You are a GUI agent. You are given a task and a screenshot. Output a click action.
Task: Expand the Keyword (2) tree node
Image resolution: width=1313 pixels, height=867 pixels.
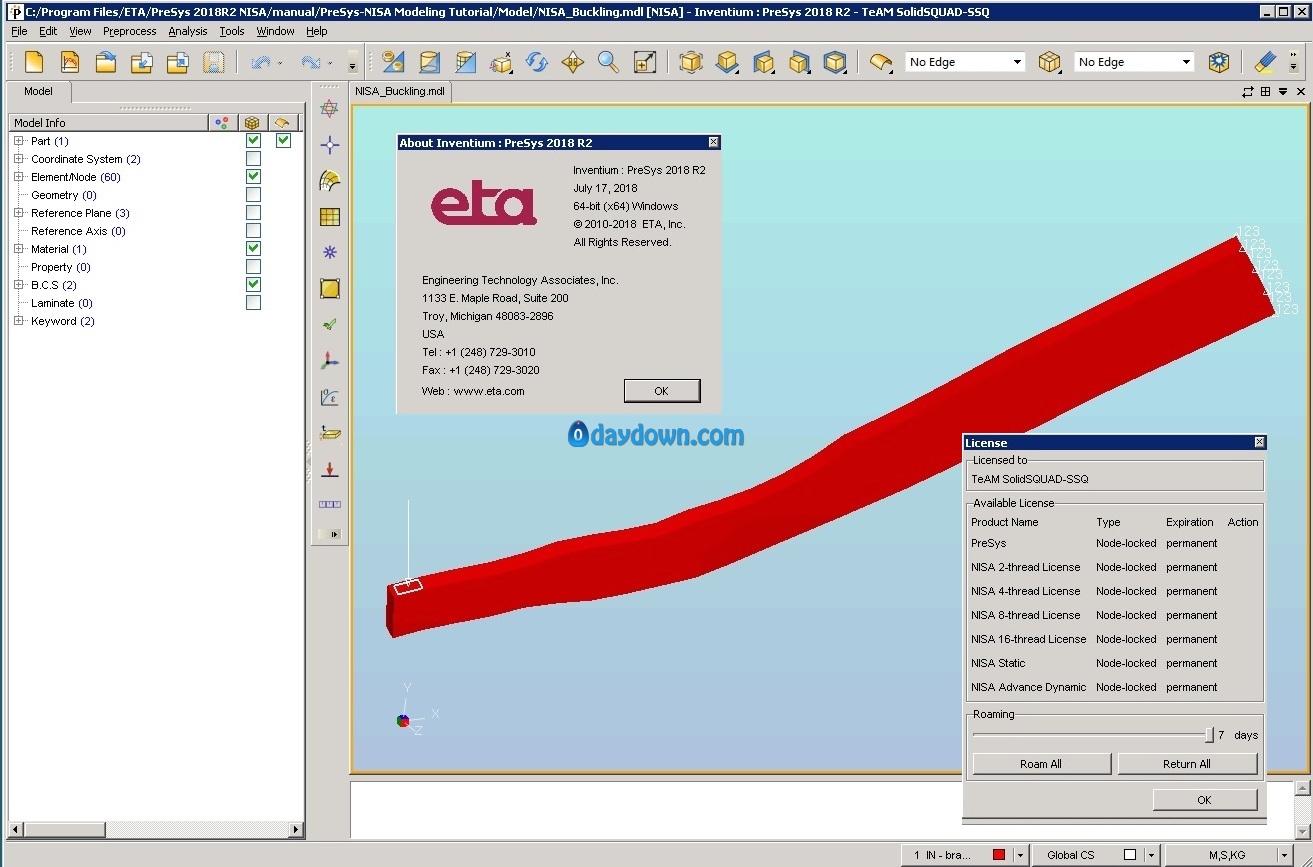19,321
